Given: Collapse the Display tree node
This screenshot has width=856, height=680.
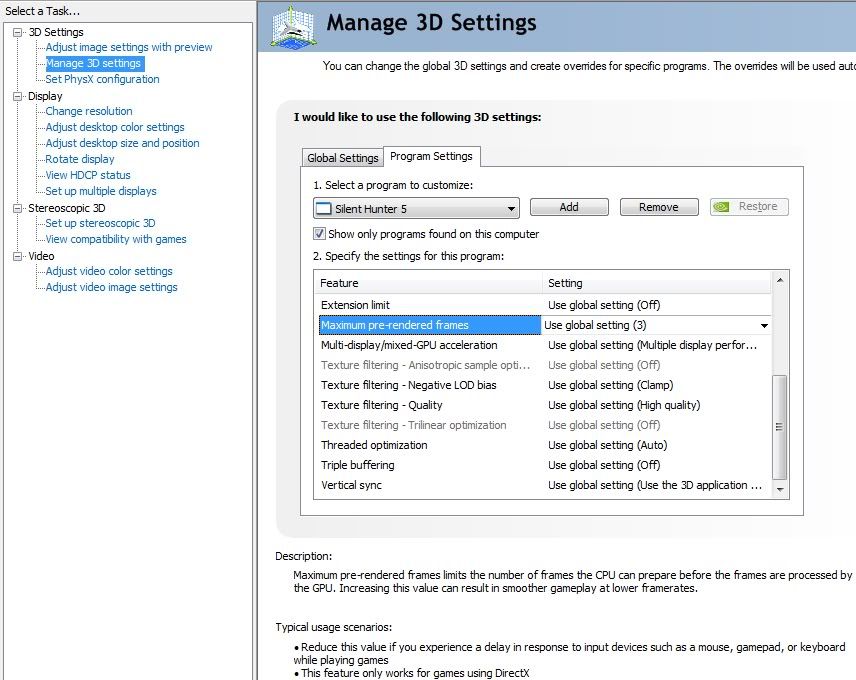Looking at the screenshot, I should (17, 96).
